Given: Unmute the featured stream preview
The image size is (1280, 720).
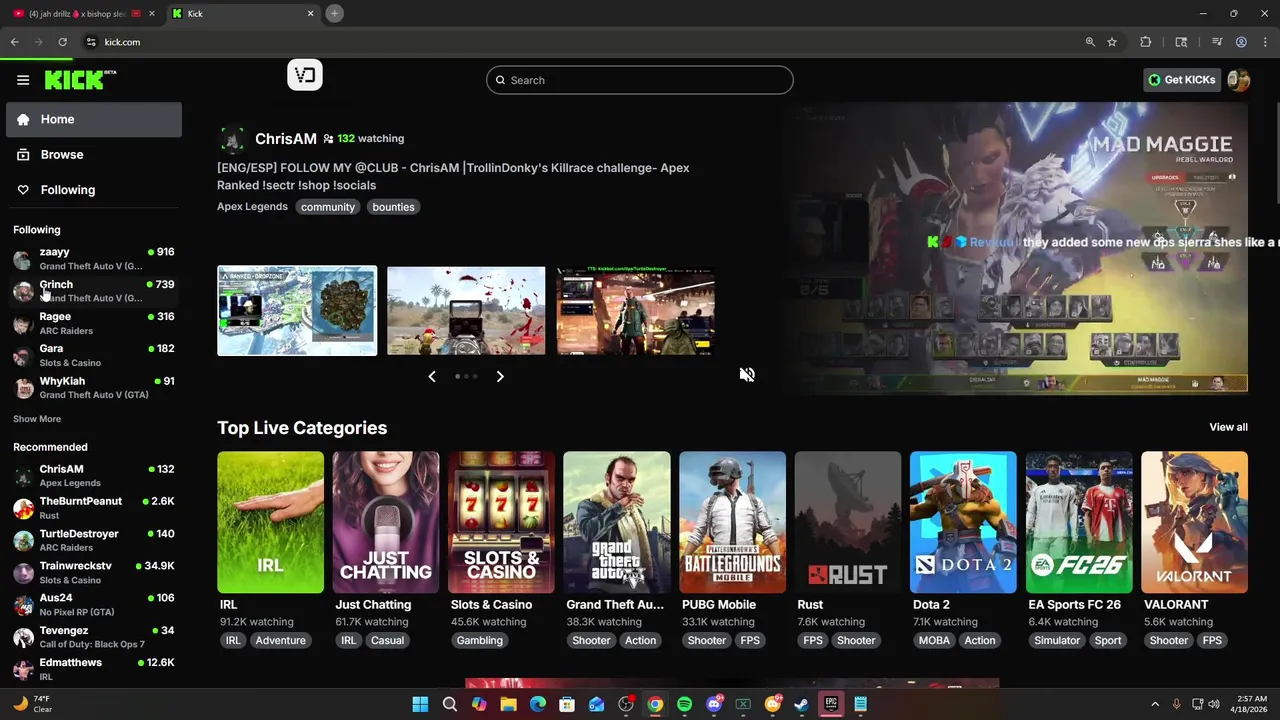Looking at the screenshot, I should pyautogui.click(x=747, y=375).
